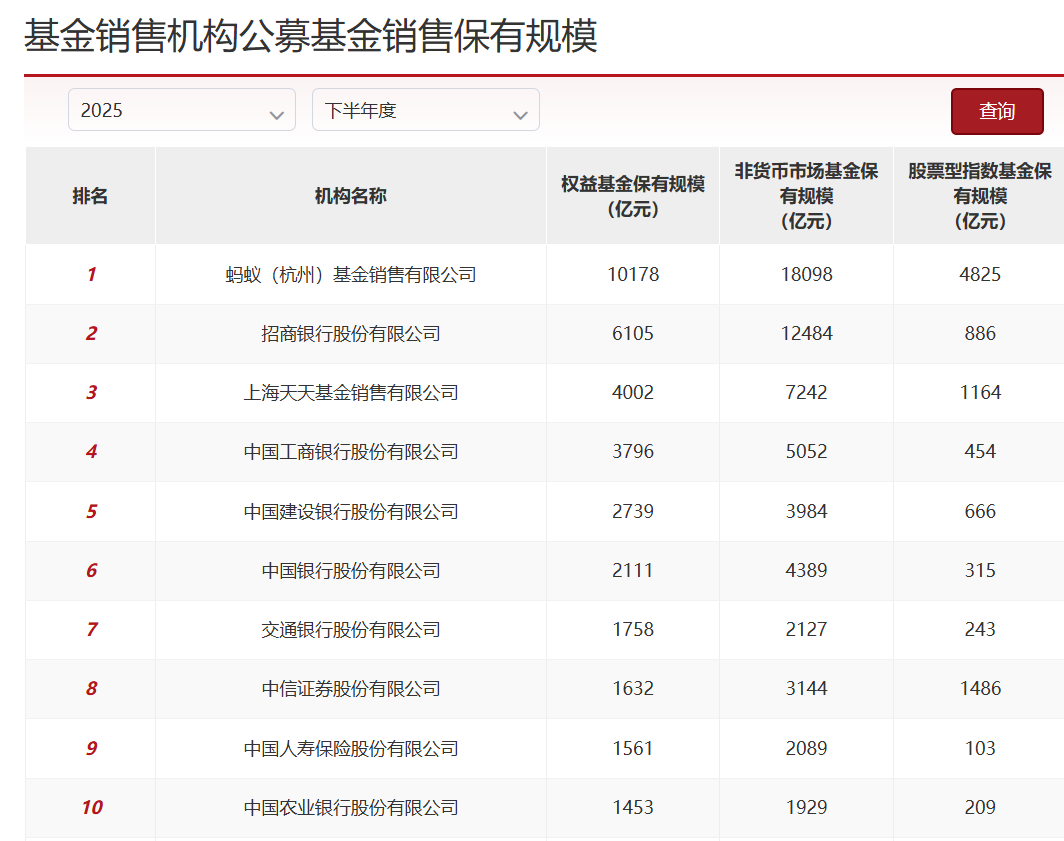
Task: Click 中国工商银行股份有限公司 in the list
Action: pyautogui.click(x=350, y=452)
